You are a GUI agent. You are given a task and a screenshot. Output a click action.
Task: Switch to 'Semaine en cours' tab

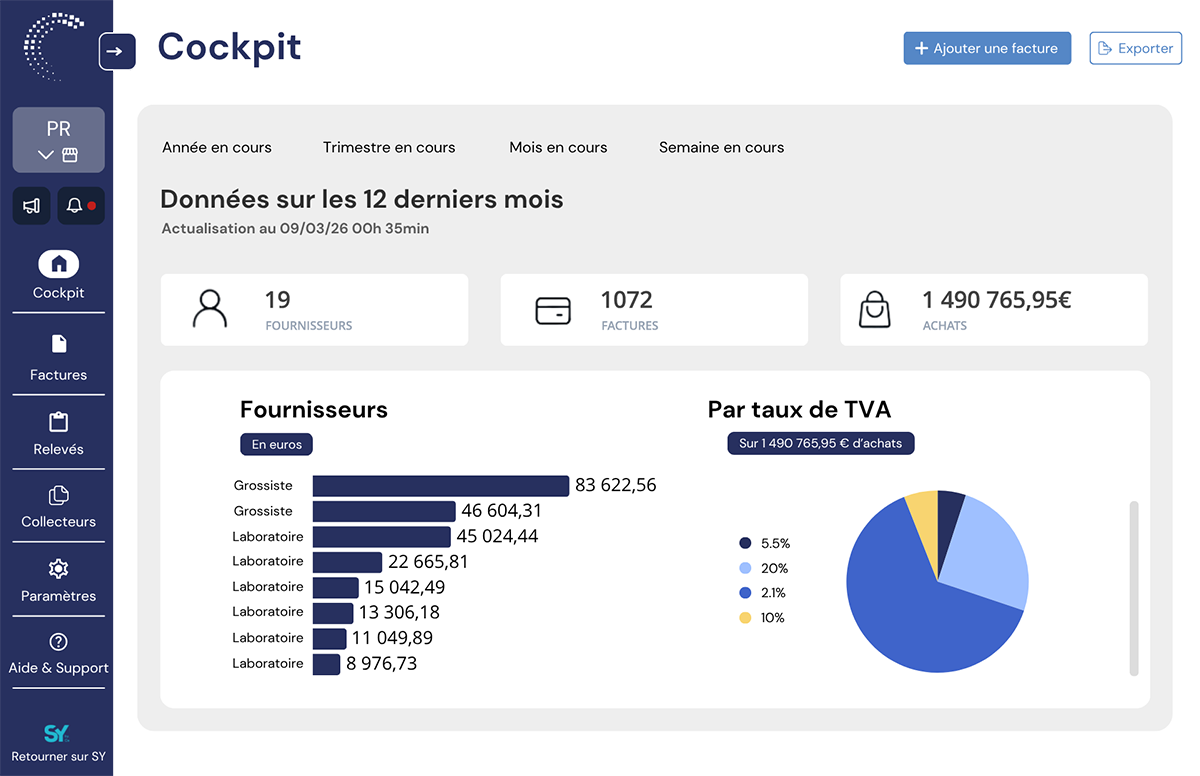[x=721, y=147]
